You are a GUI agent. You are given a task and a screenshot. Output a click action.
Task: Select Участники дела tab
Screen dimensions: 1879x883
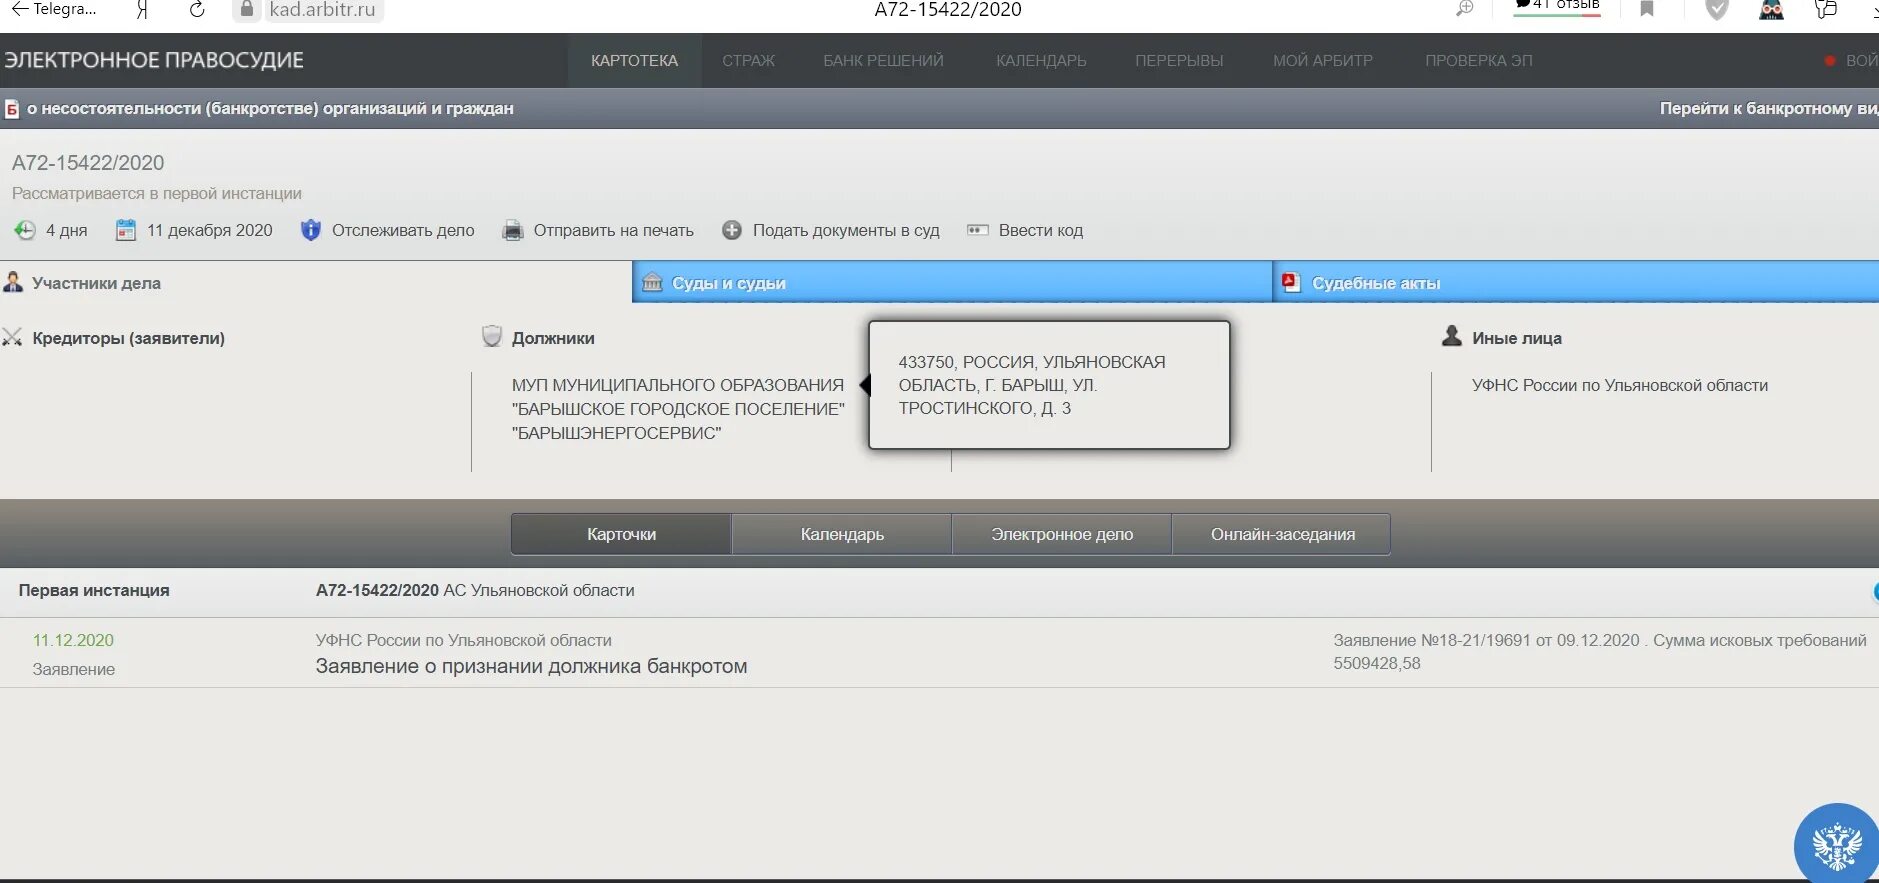pyautogui.click(x=316, y=283)
